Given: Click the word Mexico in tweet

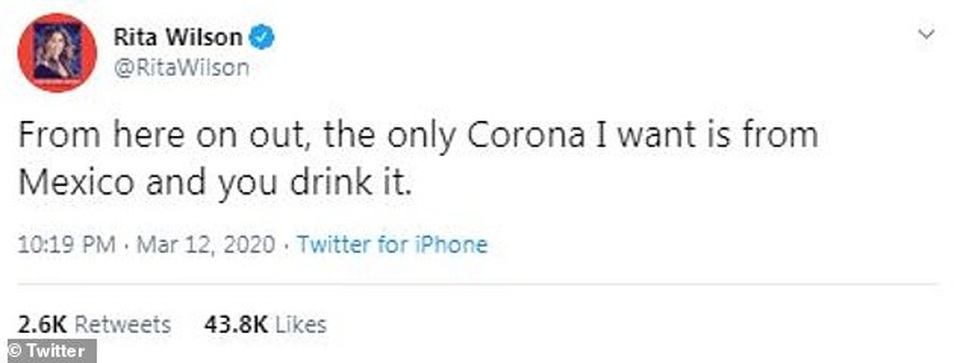Looking at the screenshot, I should (75, 183).
